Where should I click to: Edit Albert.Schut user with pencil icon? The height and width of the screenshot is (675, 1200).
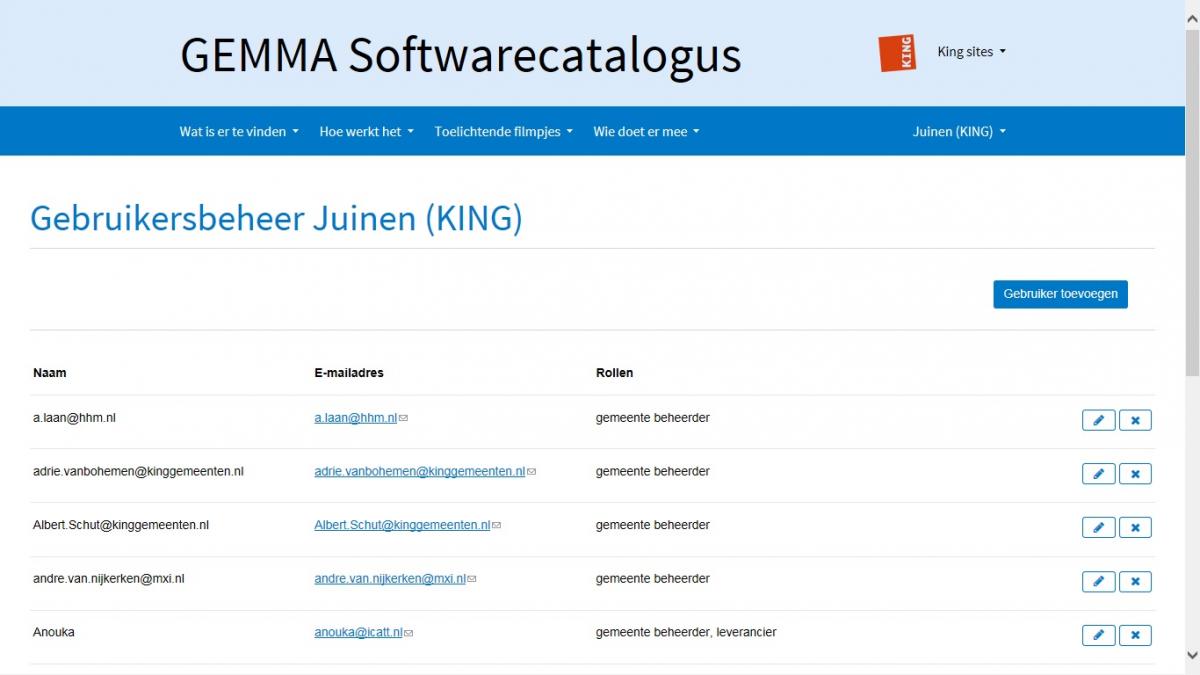click(1098, 527)
